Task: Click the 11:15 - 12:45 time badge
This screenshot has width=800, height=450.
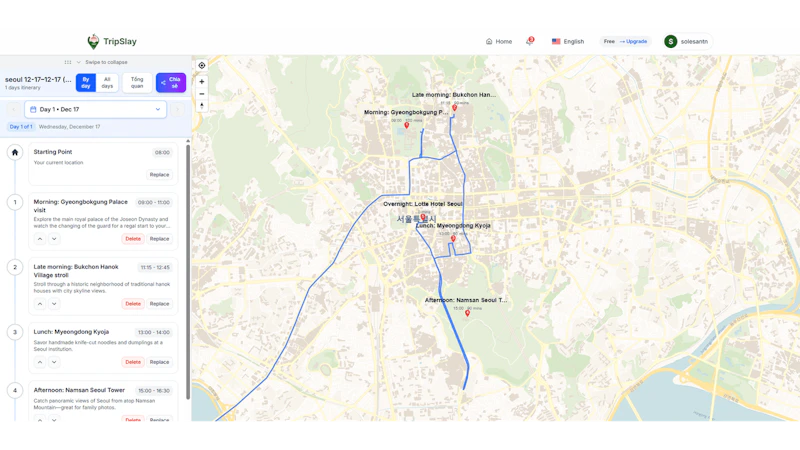Action: 155,267
